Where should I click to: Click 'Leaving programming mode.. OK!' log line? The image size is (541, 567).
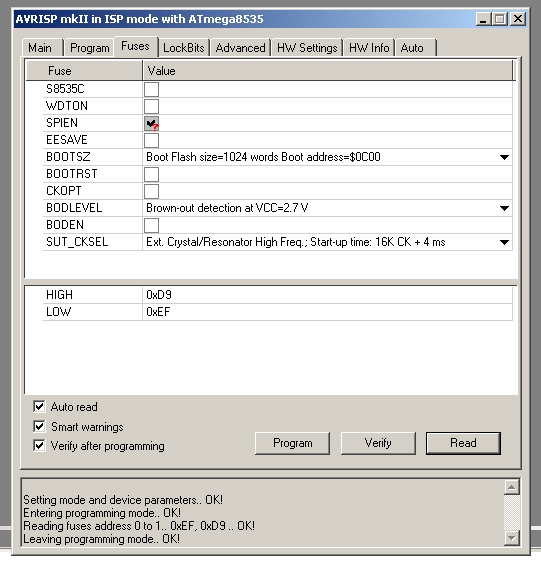point(102,539)
